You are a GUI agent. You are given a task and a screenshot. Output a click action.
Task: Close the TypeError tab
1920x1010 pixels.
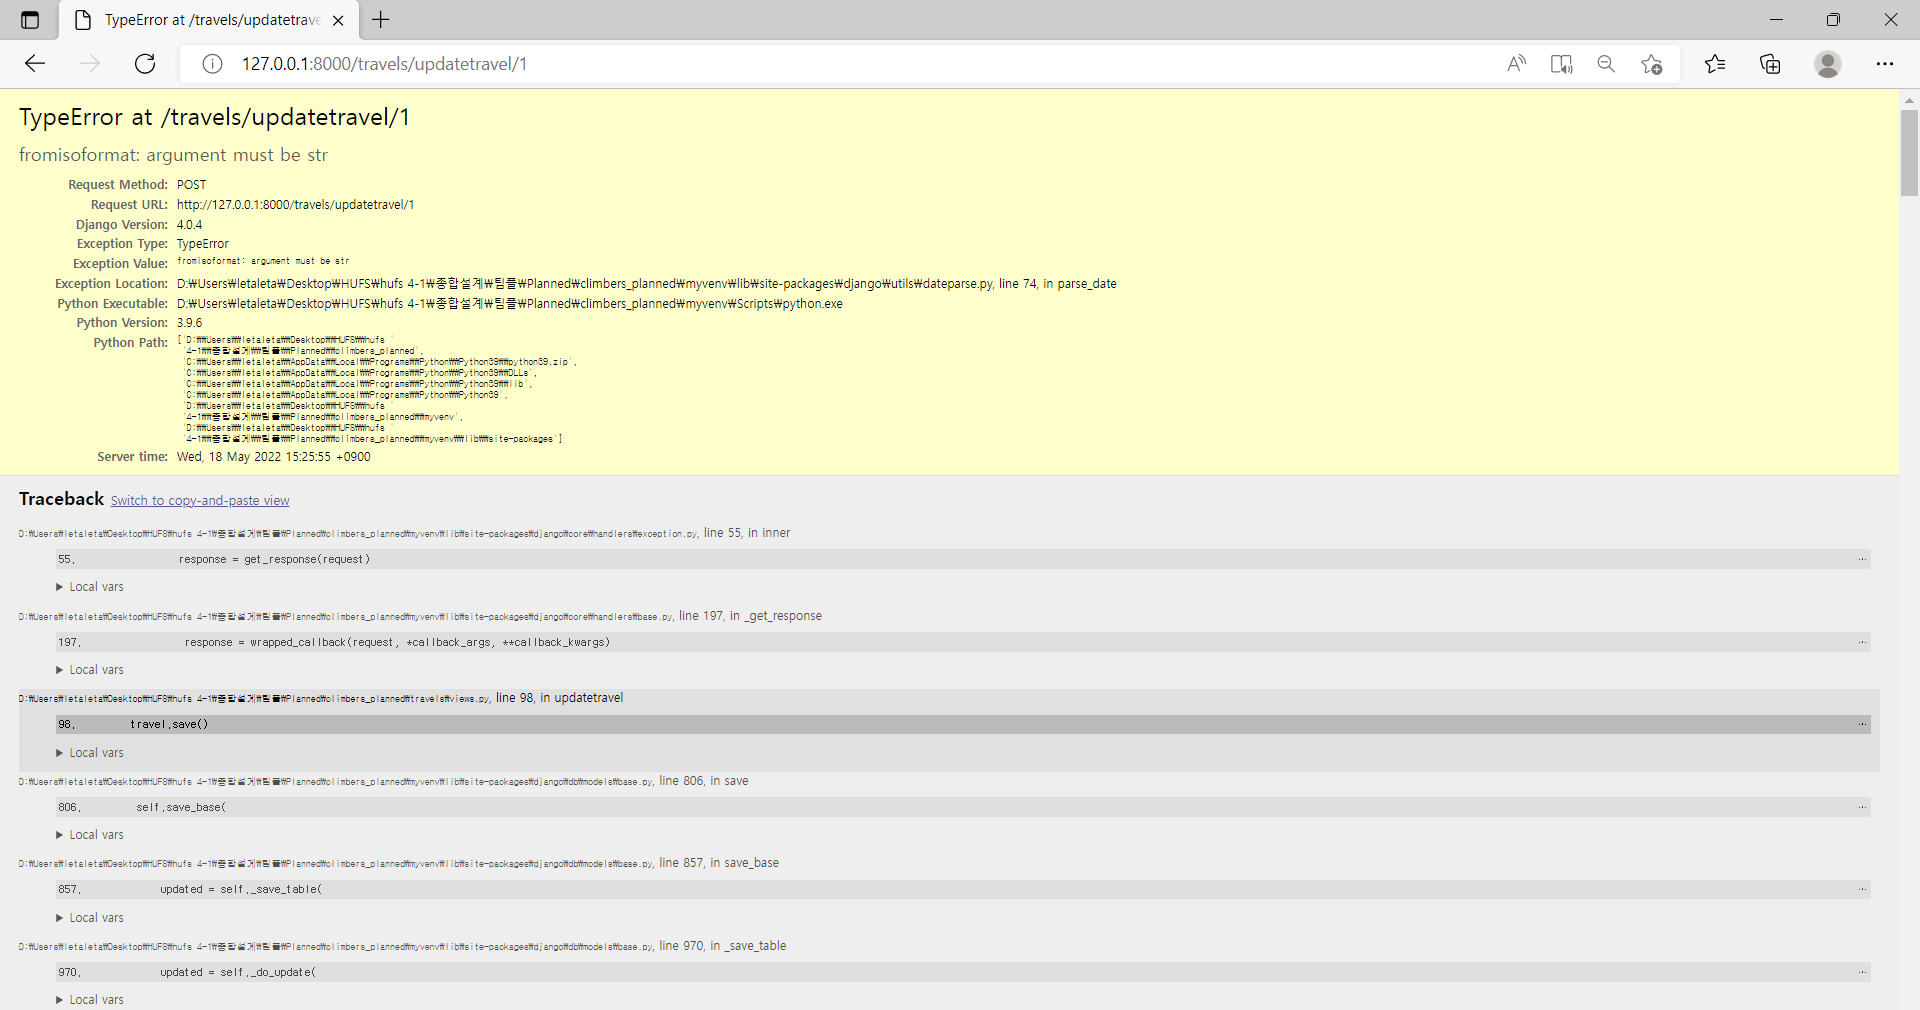(x=338, y=20)
